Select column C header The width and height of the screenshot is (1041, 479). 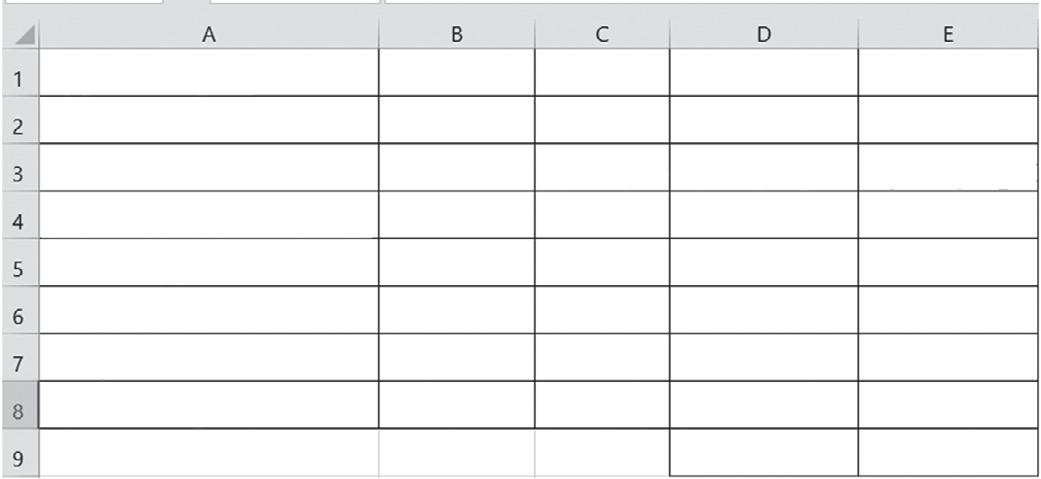(602, 35)
